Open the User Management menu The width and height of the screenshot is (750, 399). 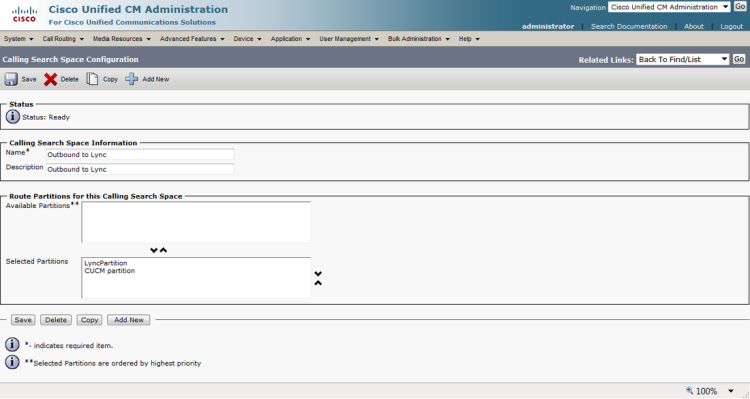pyautogui.click(x=349, y=39)
